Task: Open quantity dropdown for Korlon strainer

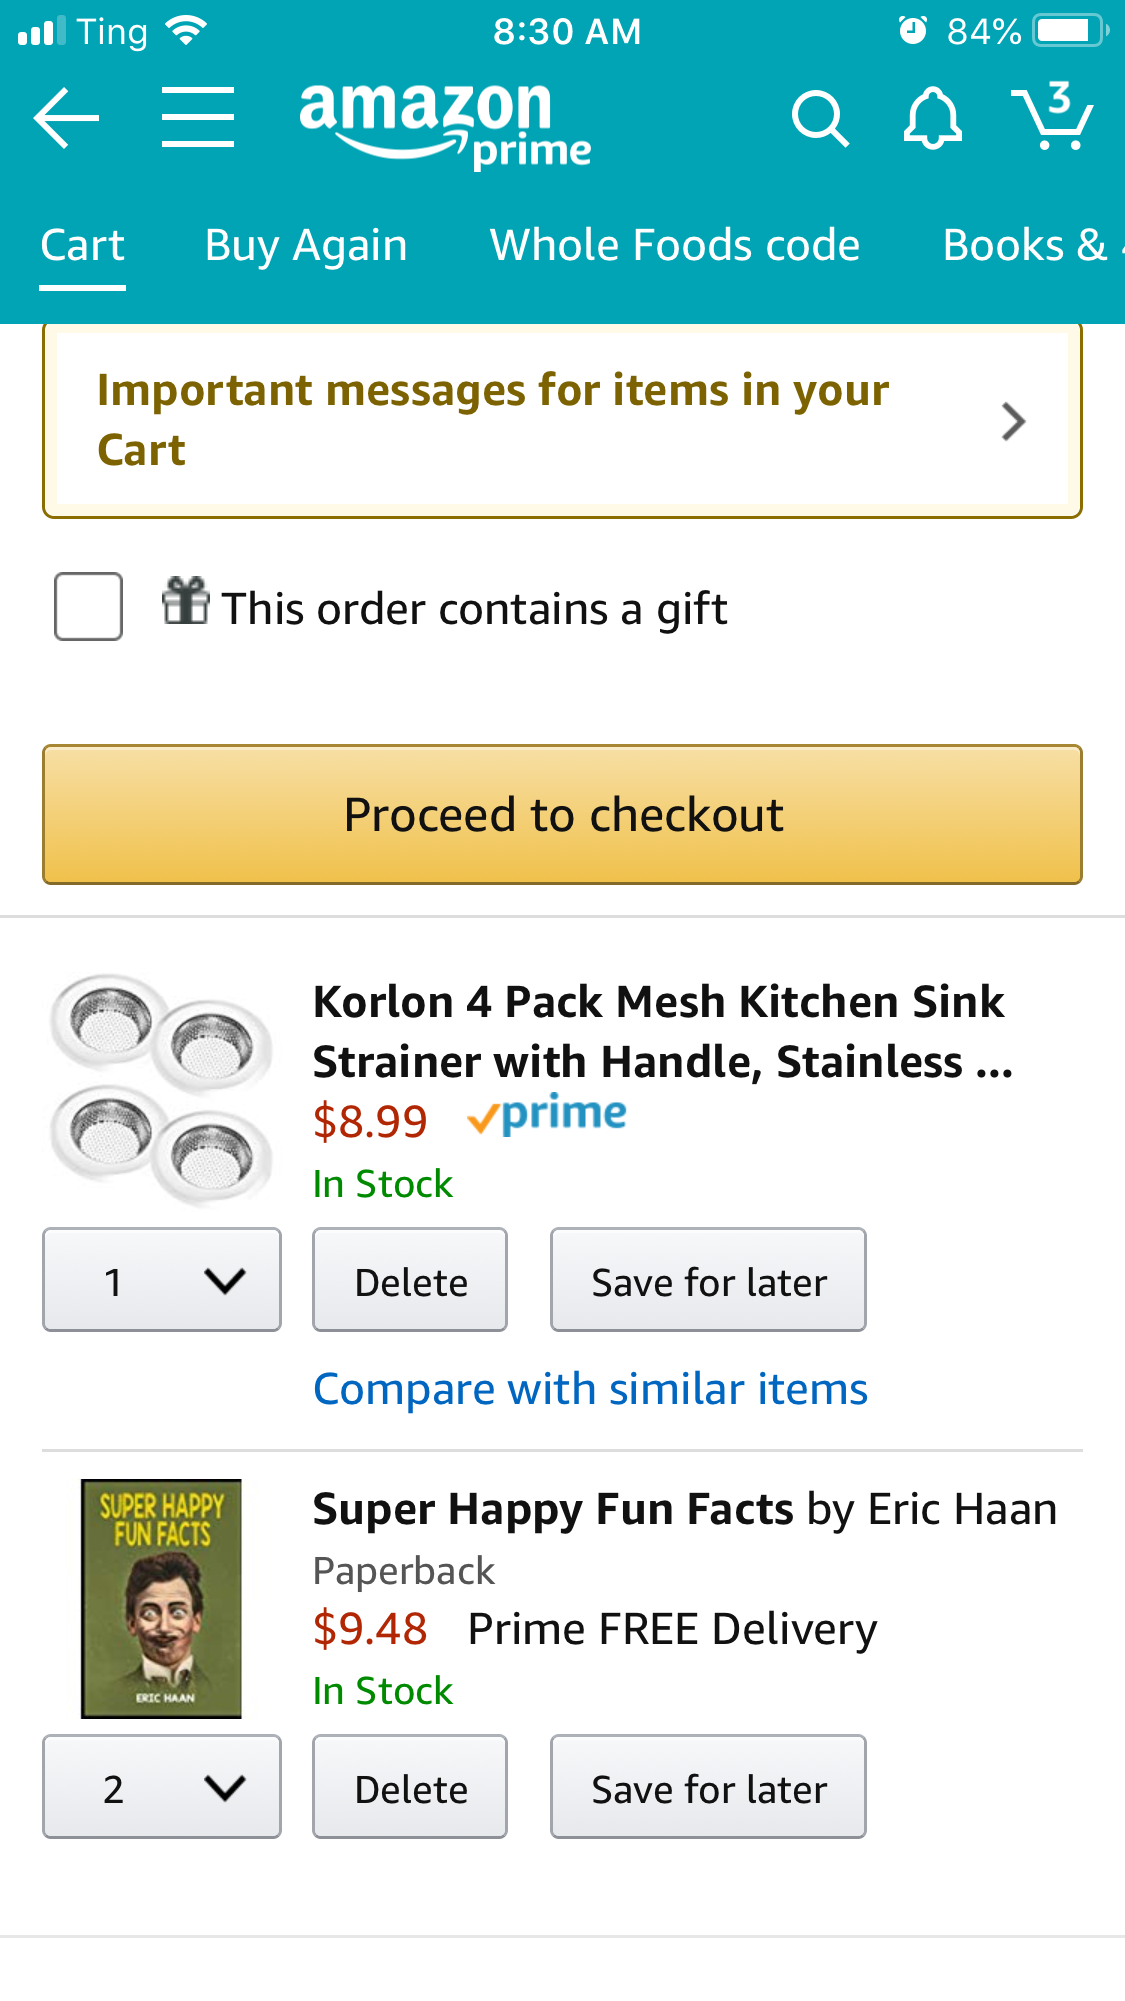Action: click(162, 1280)
